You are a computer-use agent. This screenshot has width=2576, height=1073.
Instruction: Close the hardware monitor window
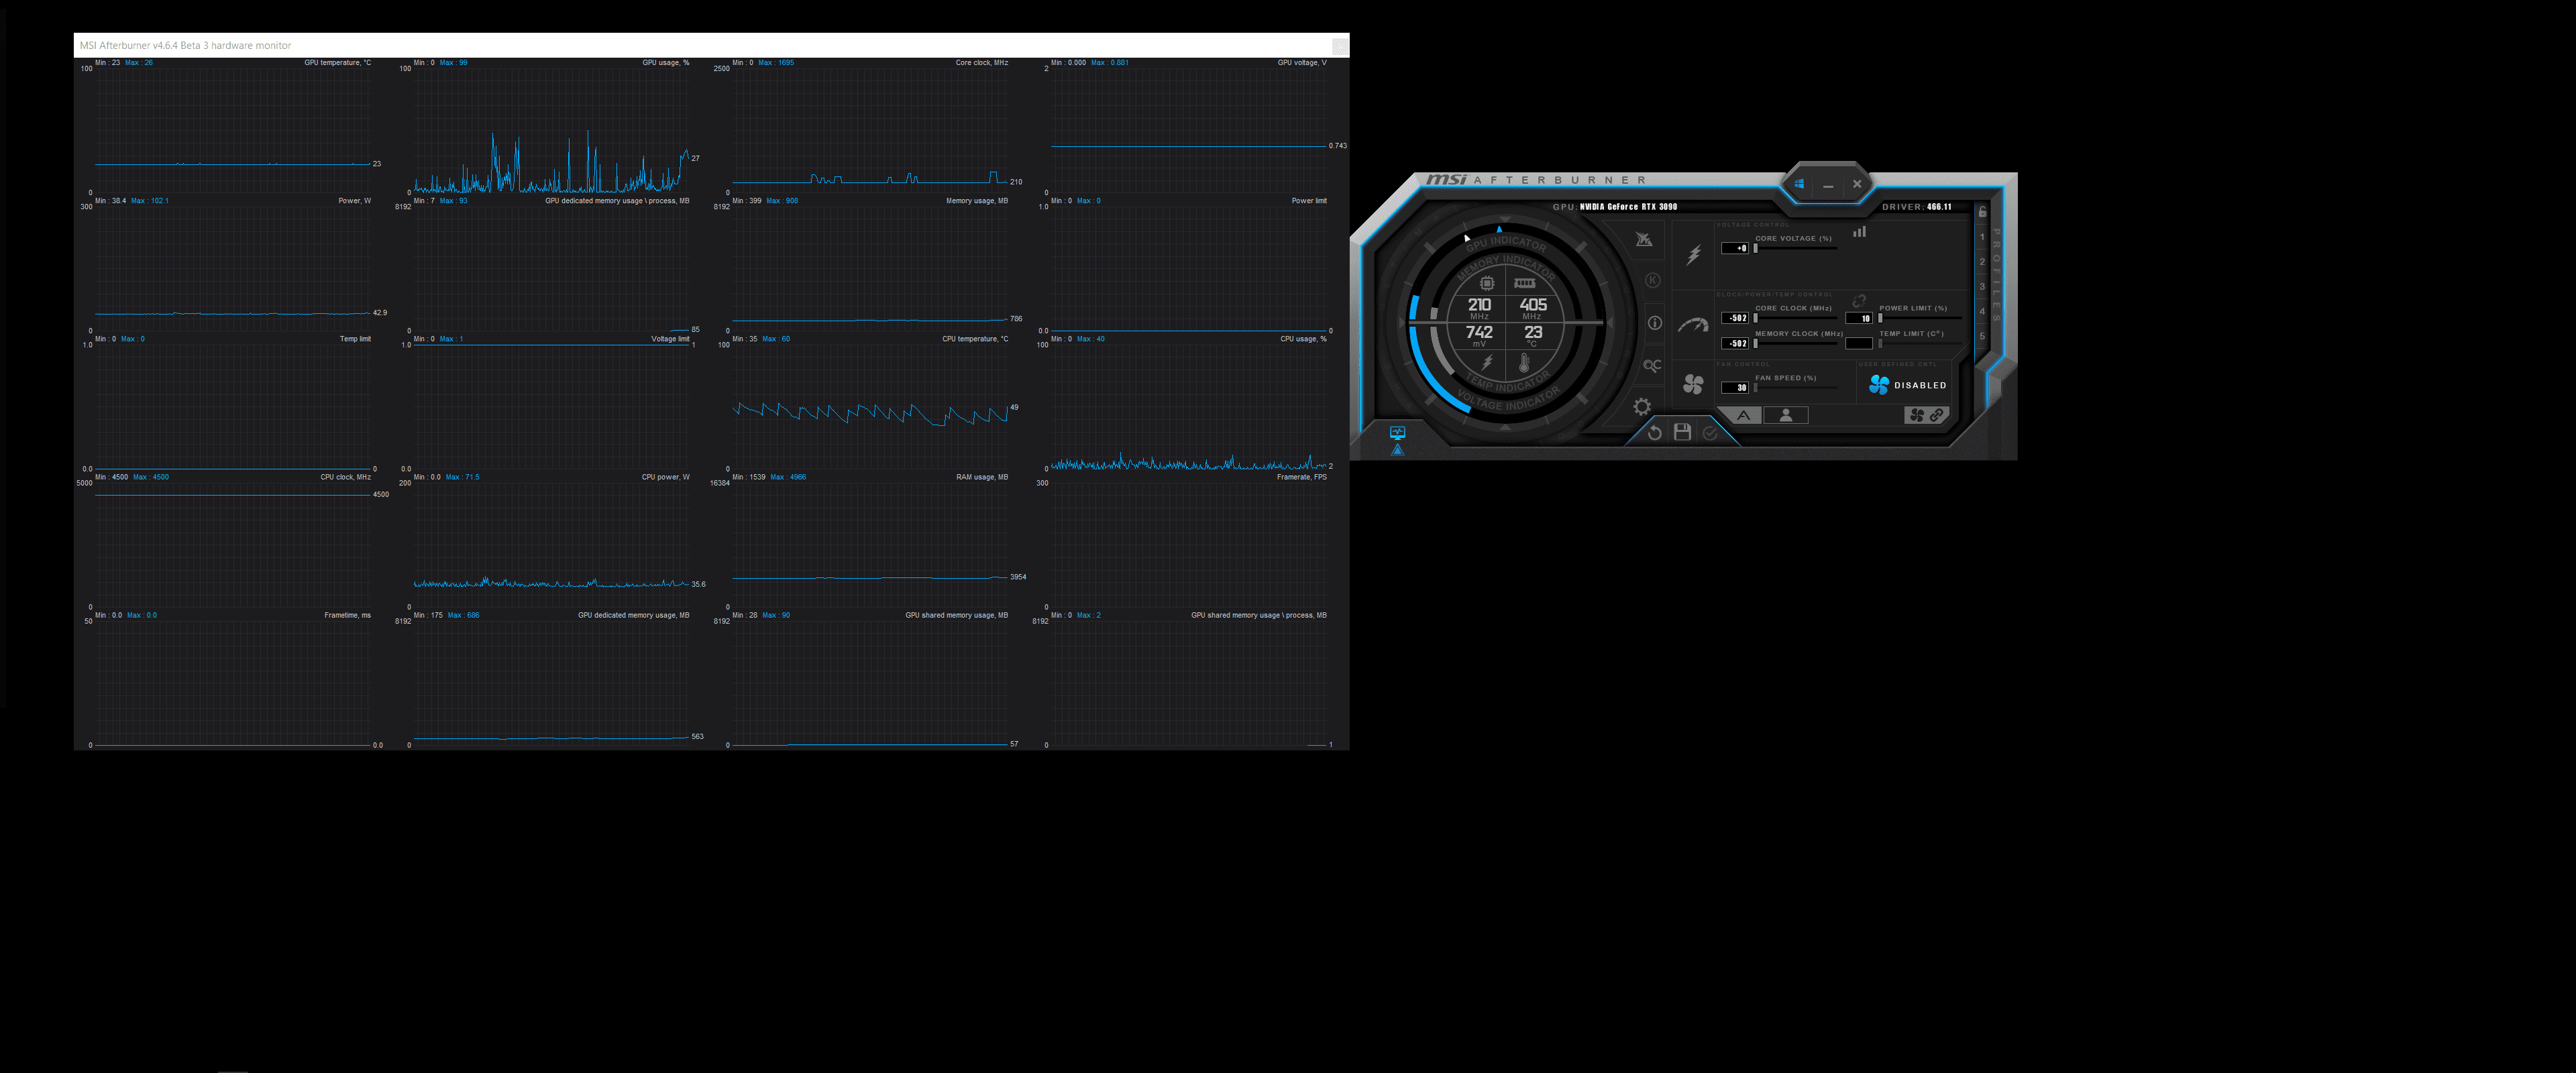tap(1339, 46)
